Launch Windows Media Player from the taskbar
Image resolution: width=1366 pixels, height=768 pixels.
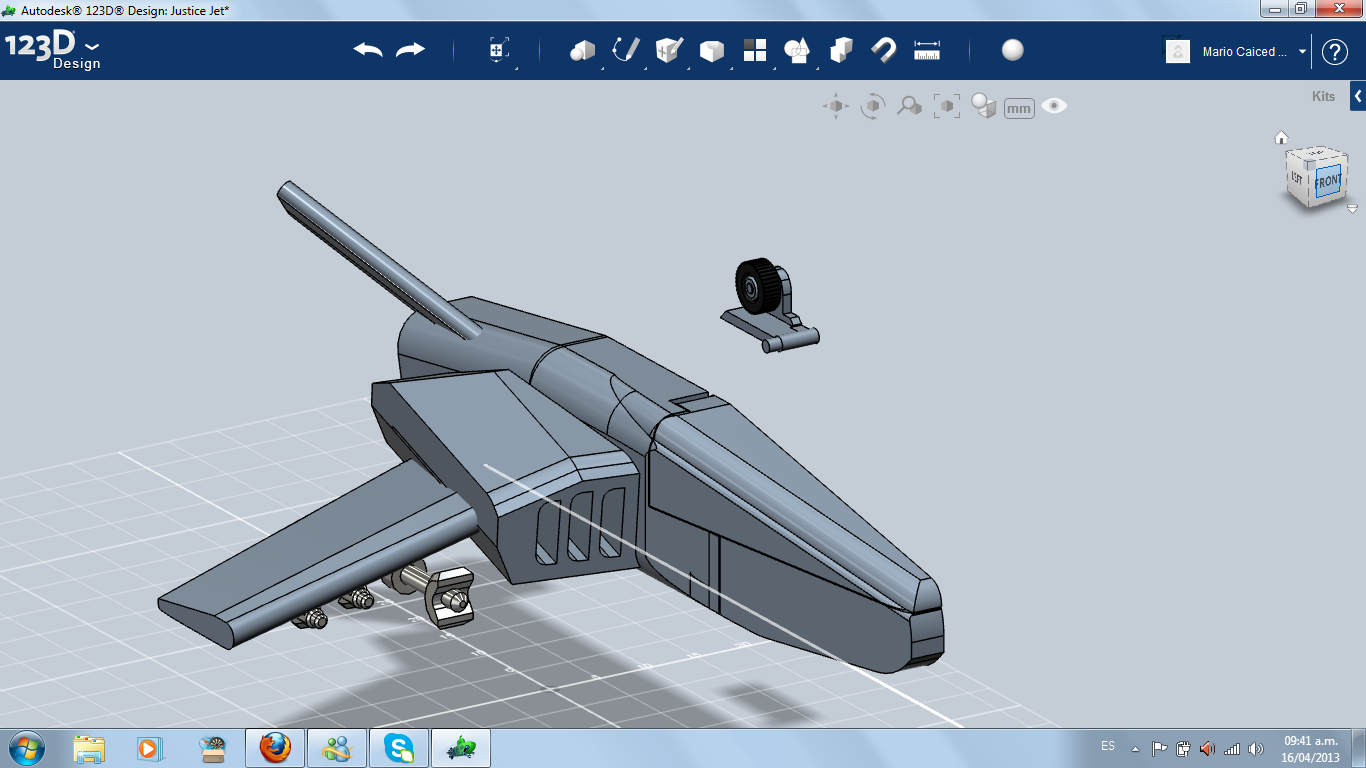coord(149,748)
